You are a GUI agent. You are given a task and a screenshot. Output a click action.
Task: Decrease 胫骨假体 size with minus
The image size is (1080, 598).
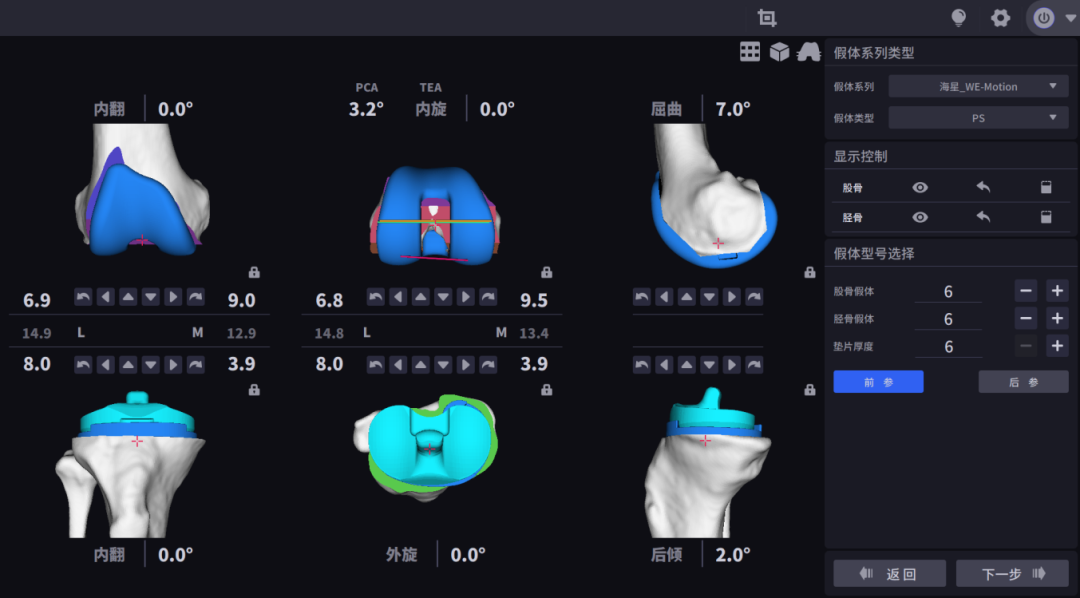(x=1026, y=318)
